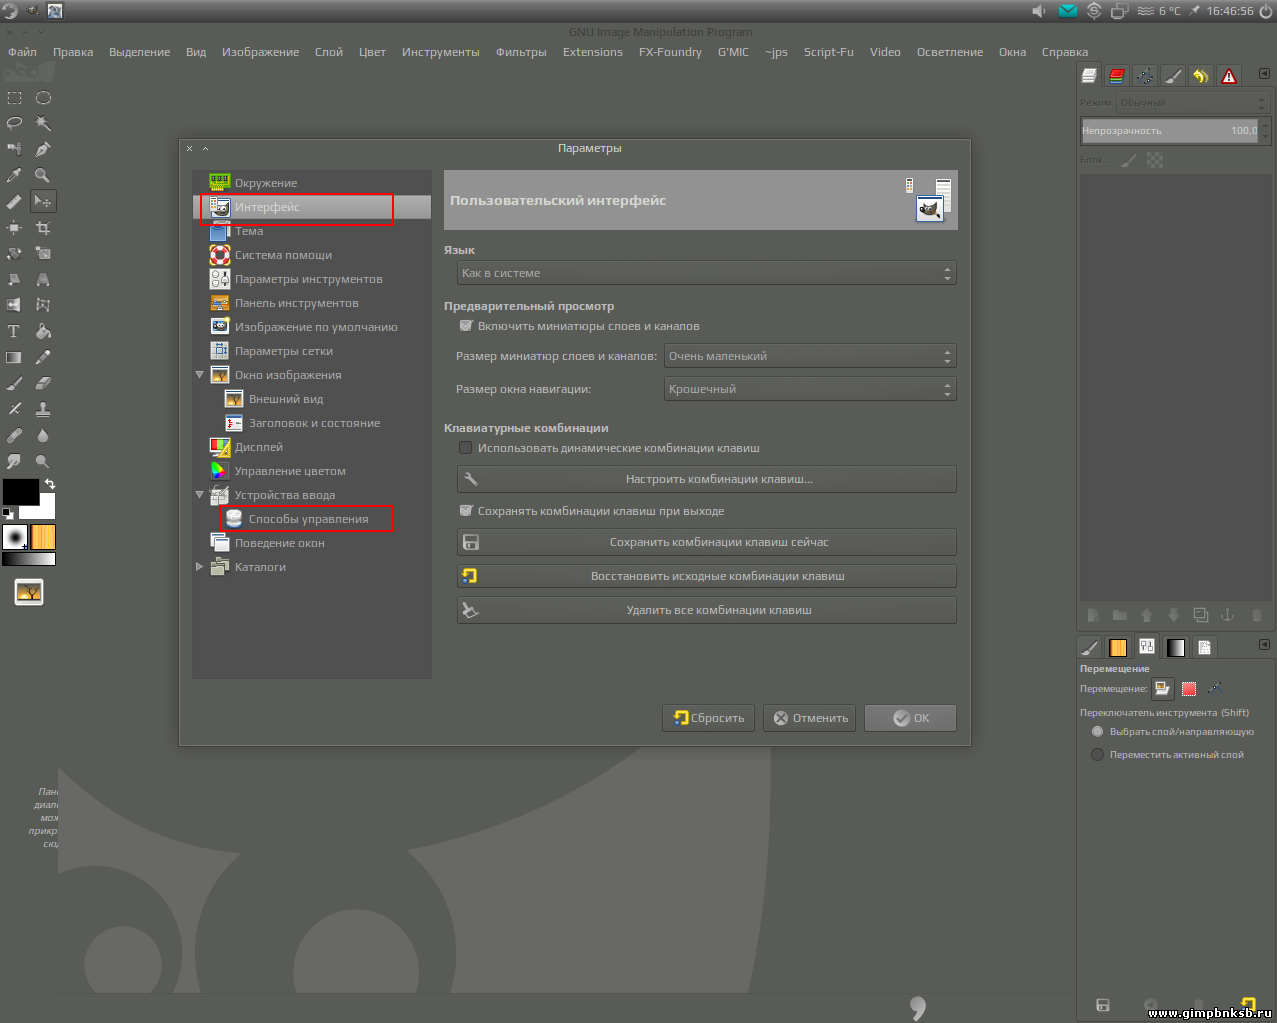Screen dimensions: 1277x1023
Task: Click 'Сохранить комбинации клавиш сейчас' button
Action: (x=707, y=542)
